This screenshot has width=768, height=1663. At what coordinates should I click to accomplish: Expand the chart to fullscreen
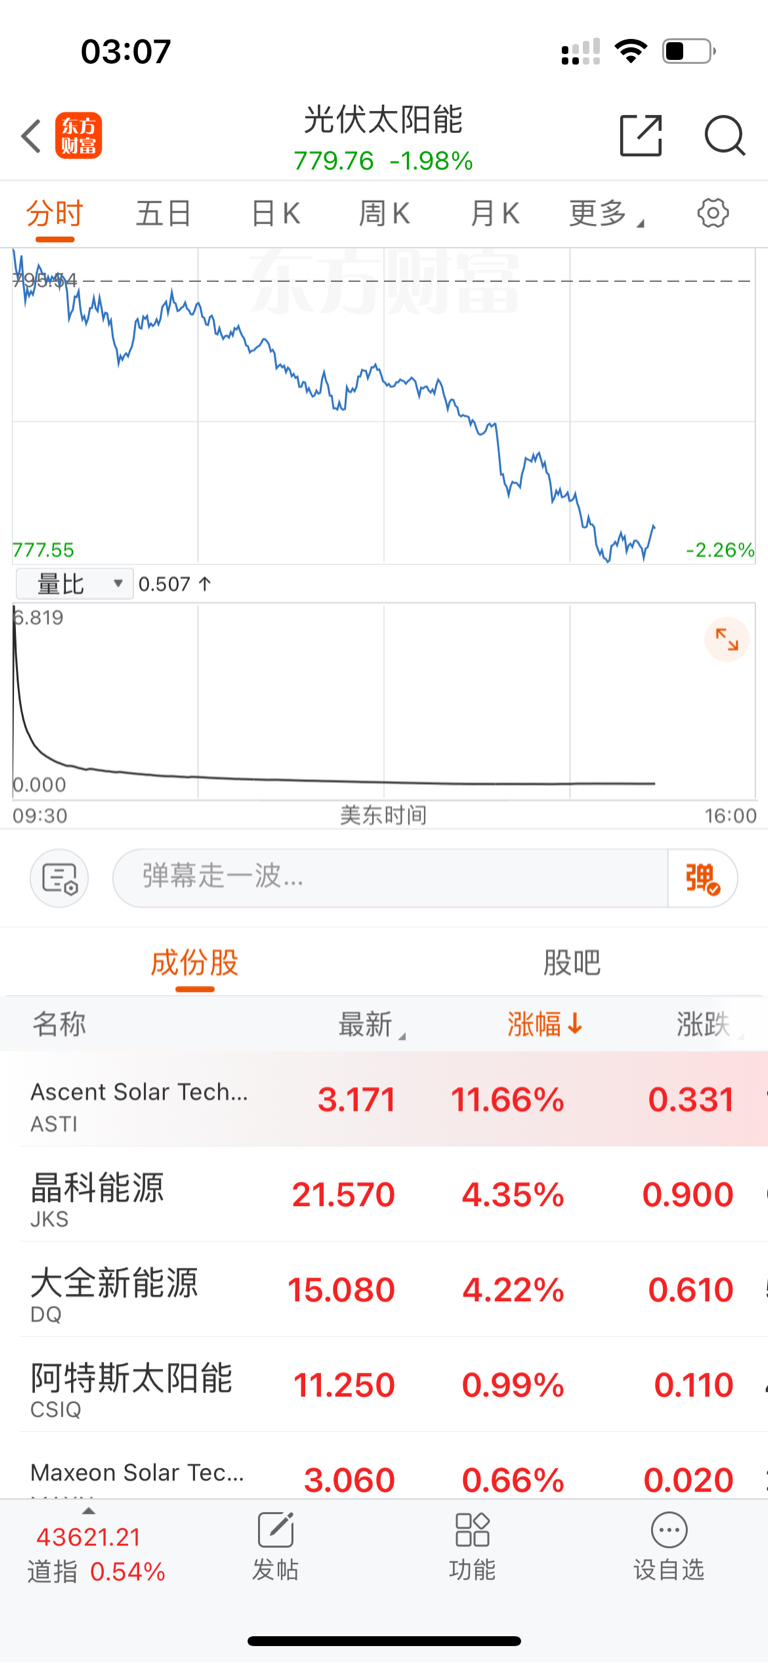(727, 640)
